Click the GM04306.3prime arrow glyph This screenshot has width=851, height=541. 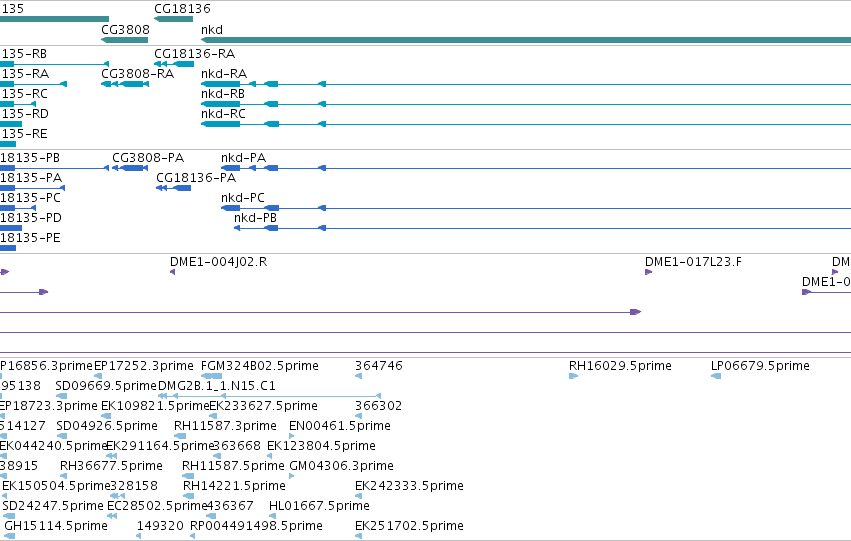point(291,476)
